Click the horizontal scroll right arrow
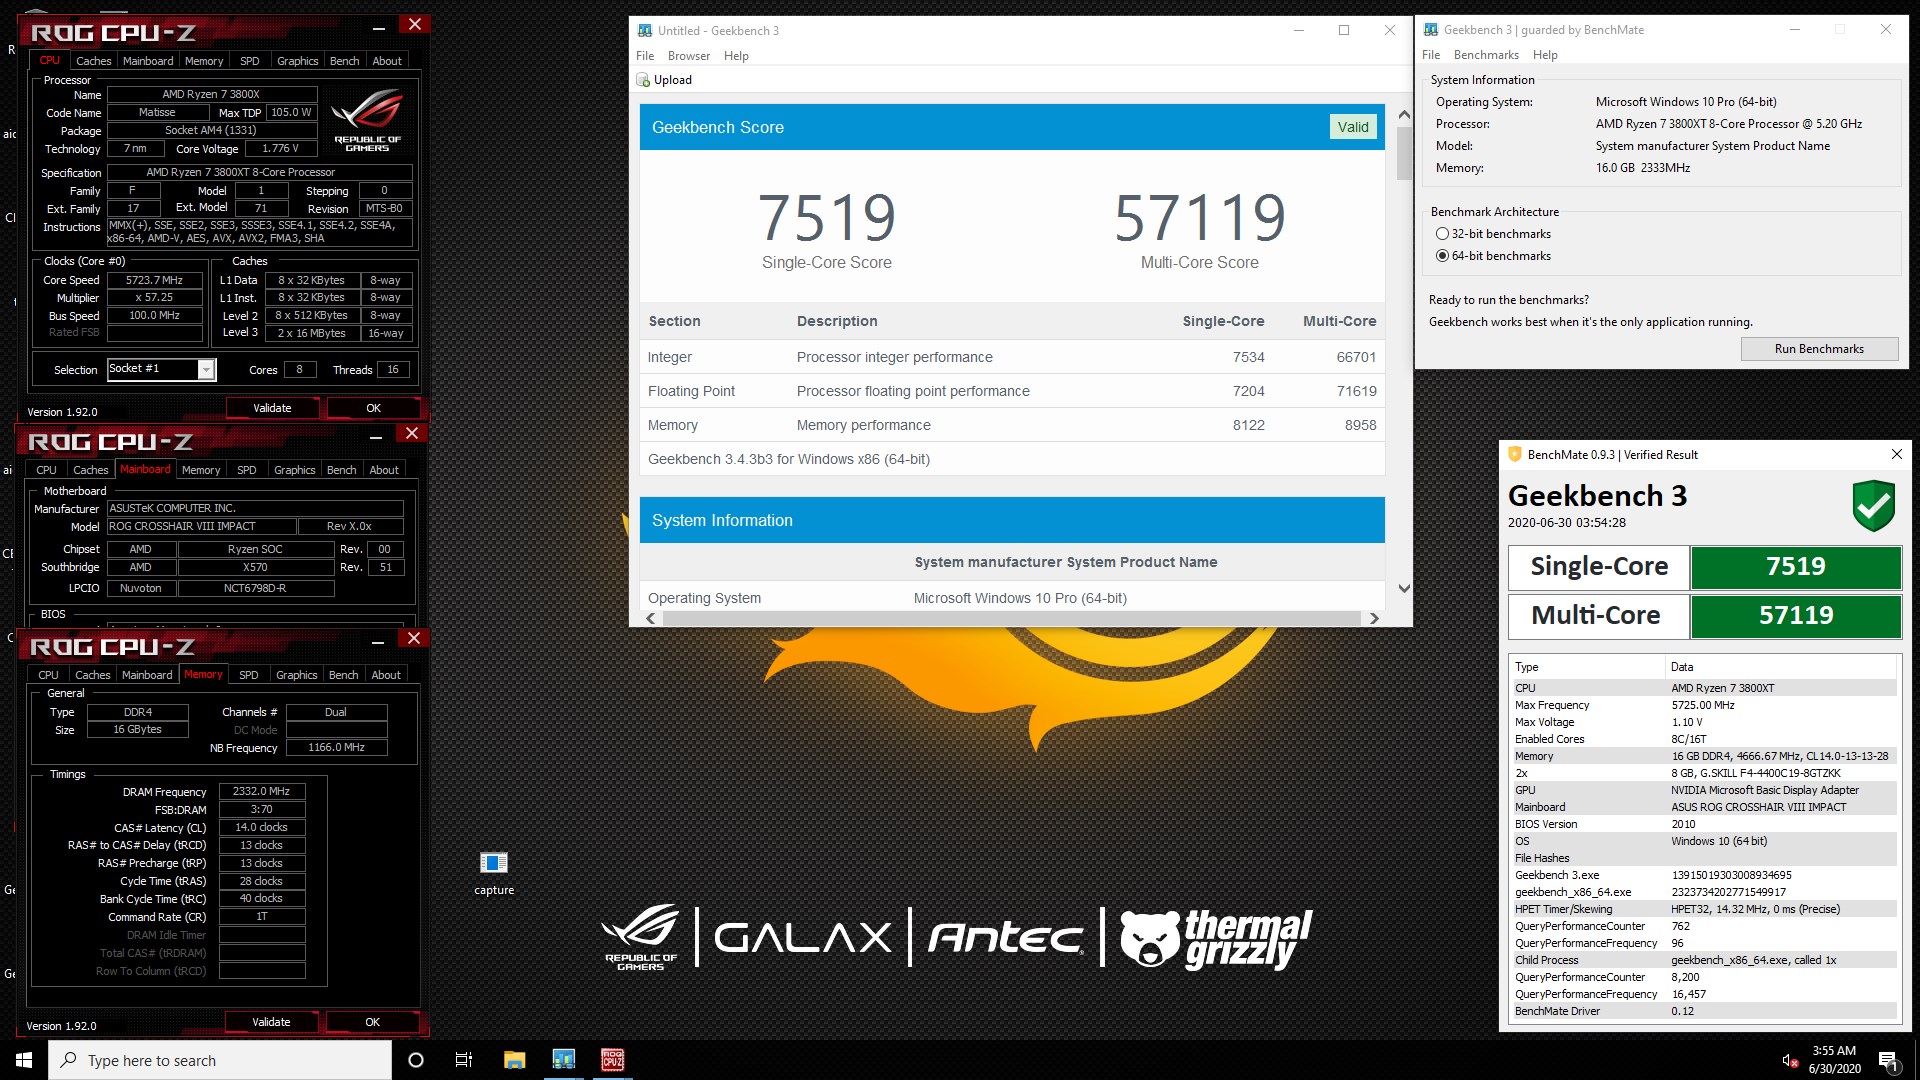The height and width of the screenshot is (1080, 1920). (x=1374, y=618)
